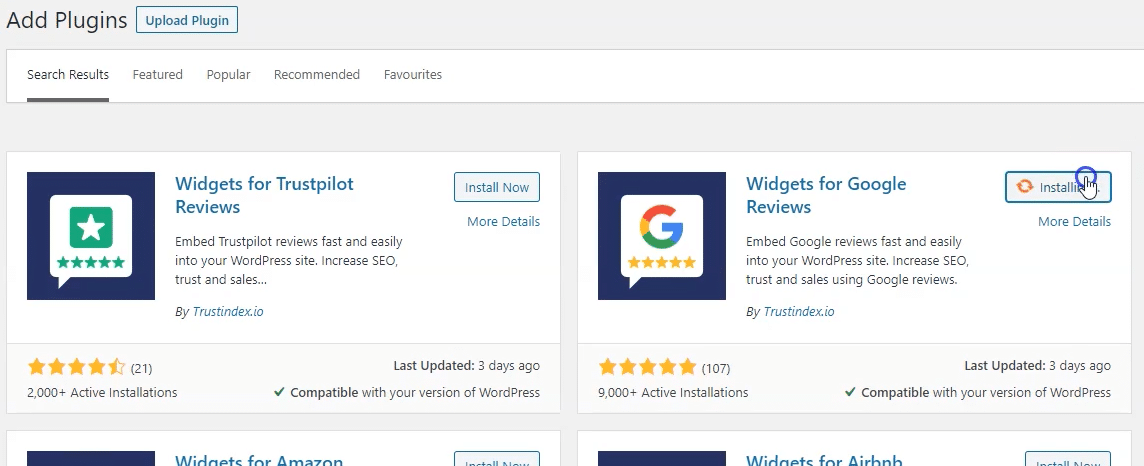
Task: Click the Google Reviews plugin star rating
Action: (648, 367)
